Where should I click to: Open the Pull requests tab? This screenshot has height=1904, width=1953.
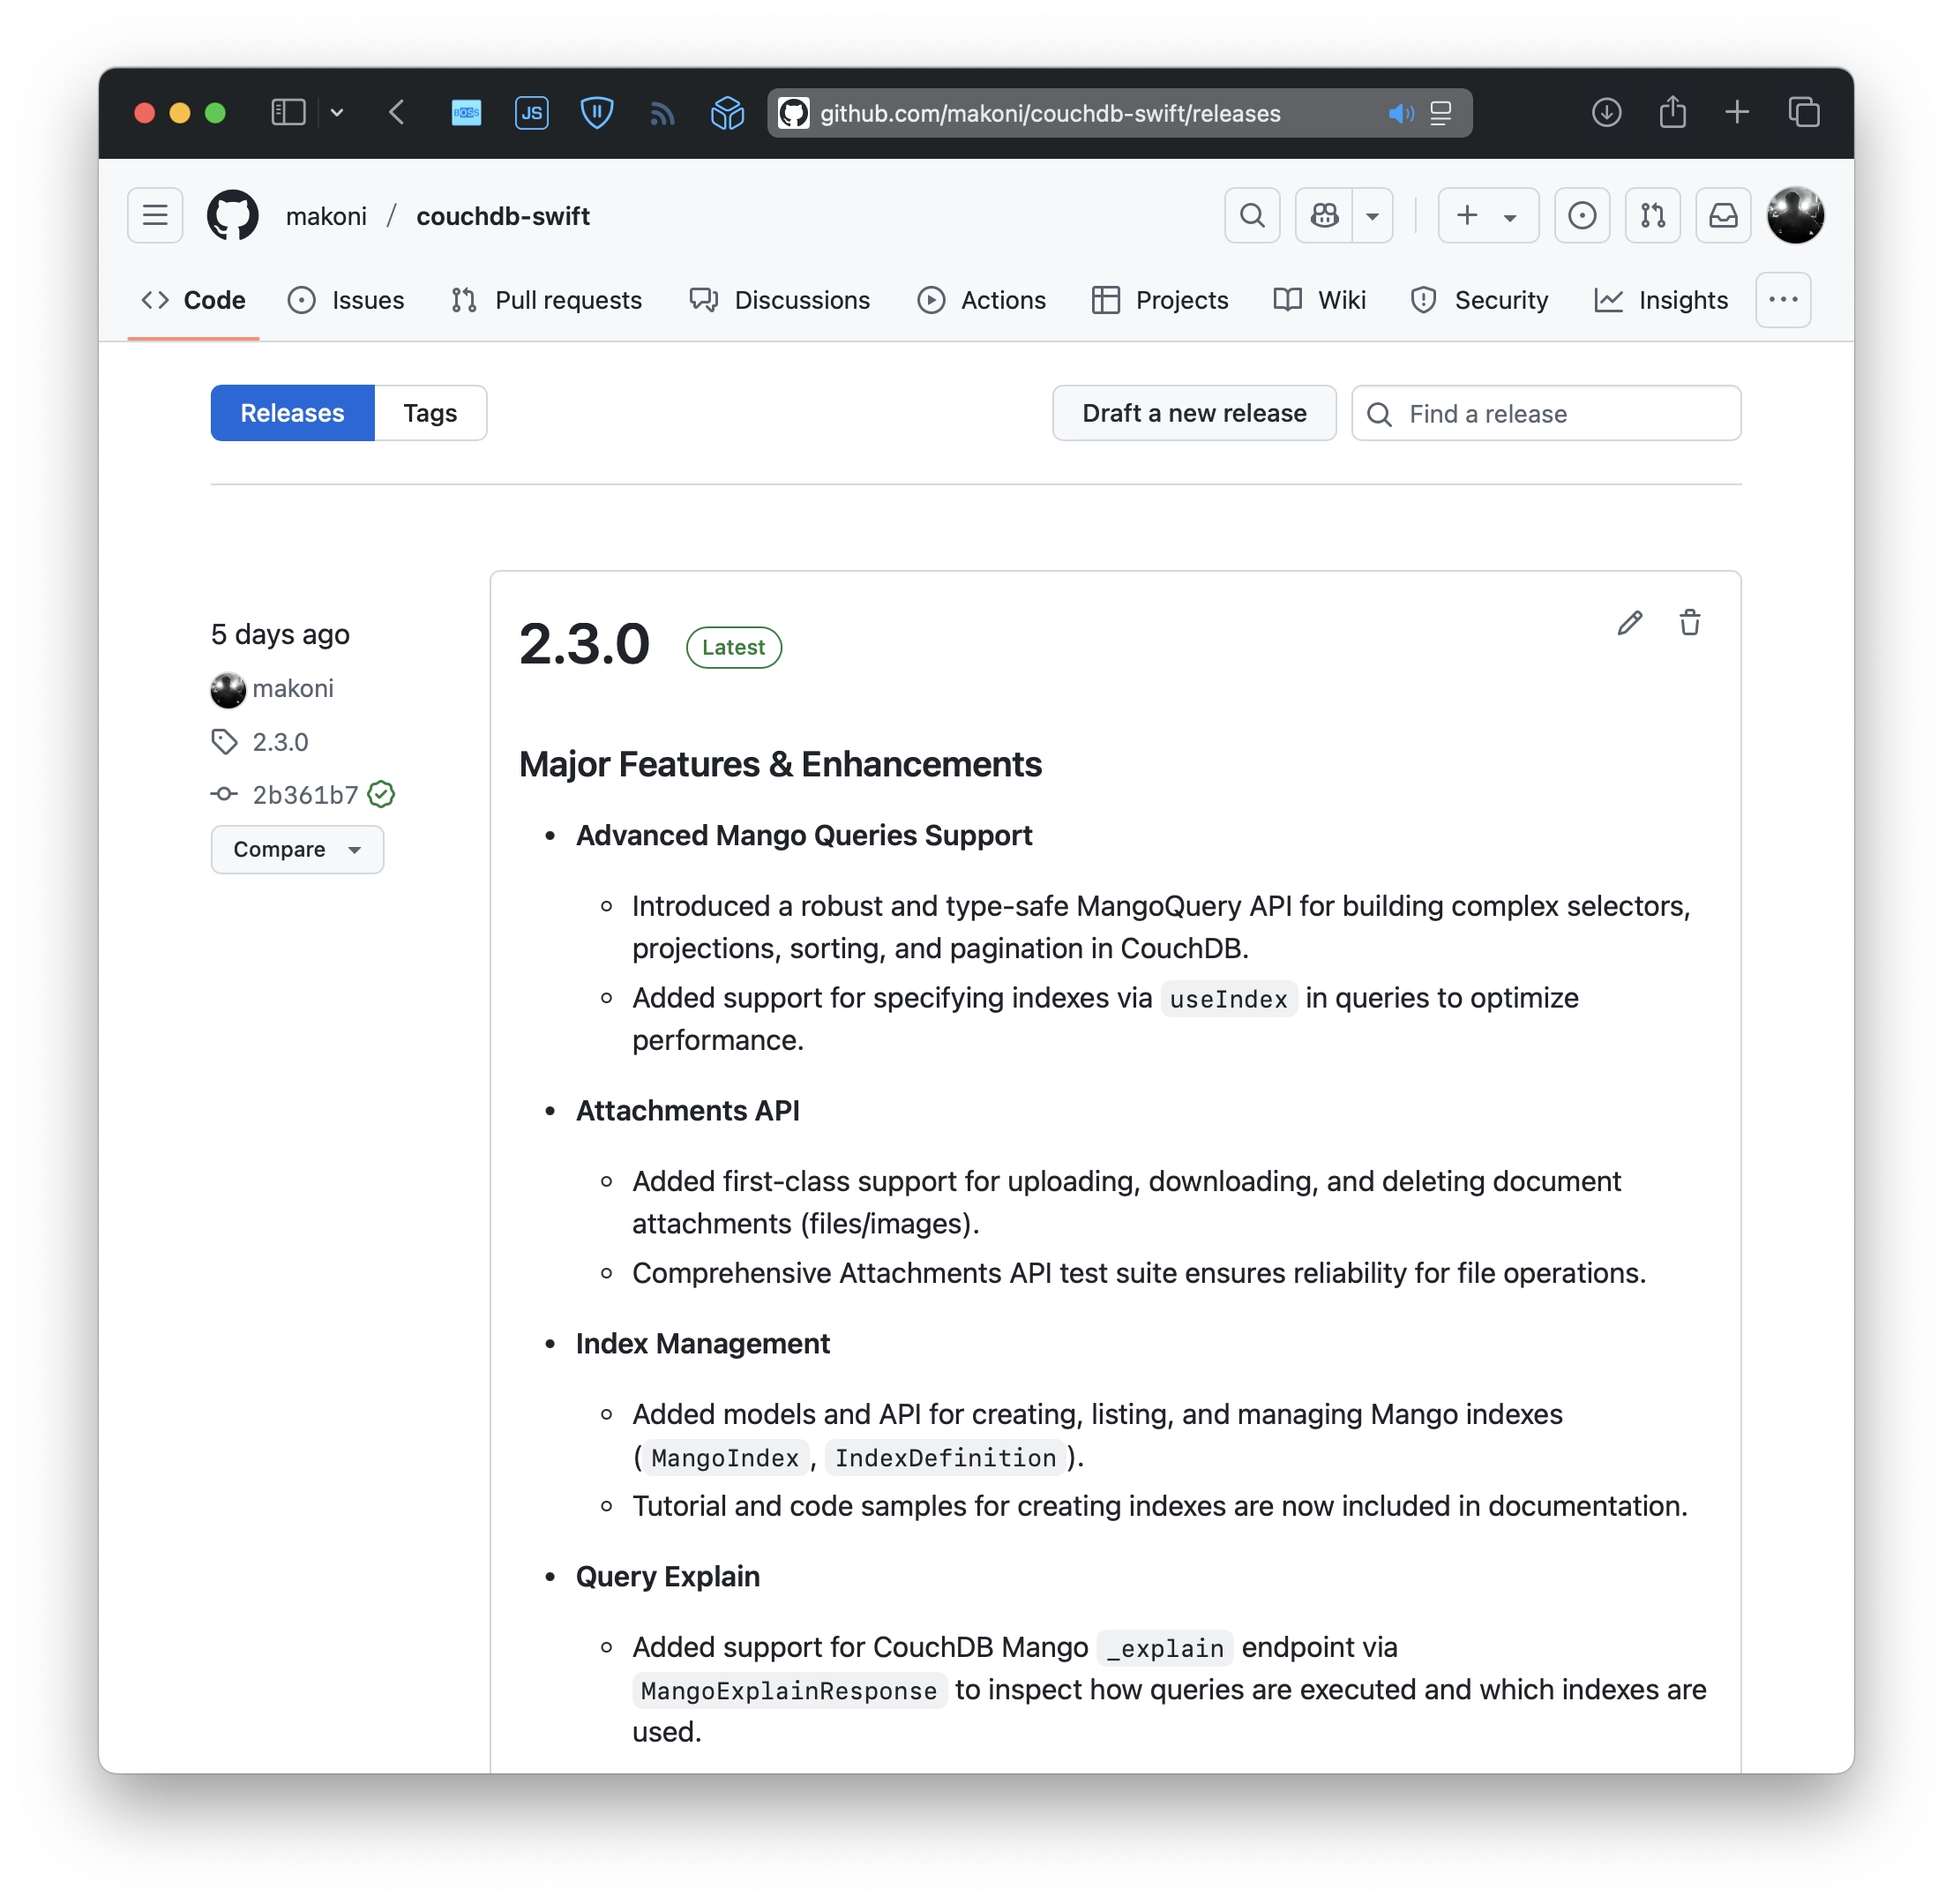(547, 300)
